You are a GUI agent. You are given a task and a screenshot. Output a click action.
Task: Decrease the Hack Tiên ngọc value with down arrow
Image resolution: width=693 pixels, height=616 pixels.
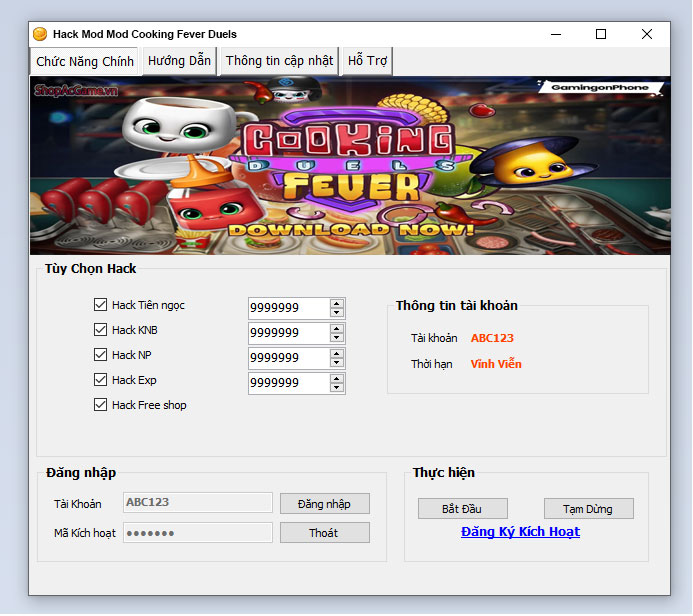tap(337, 312)
